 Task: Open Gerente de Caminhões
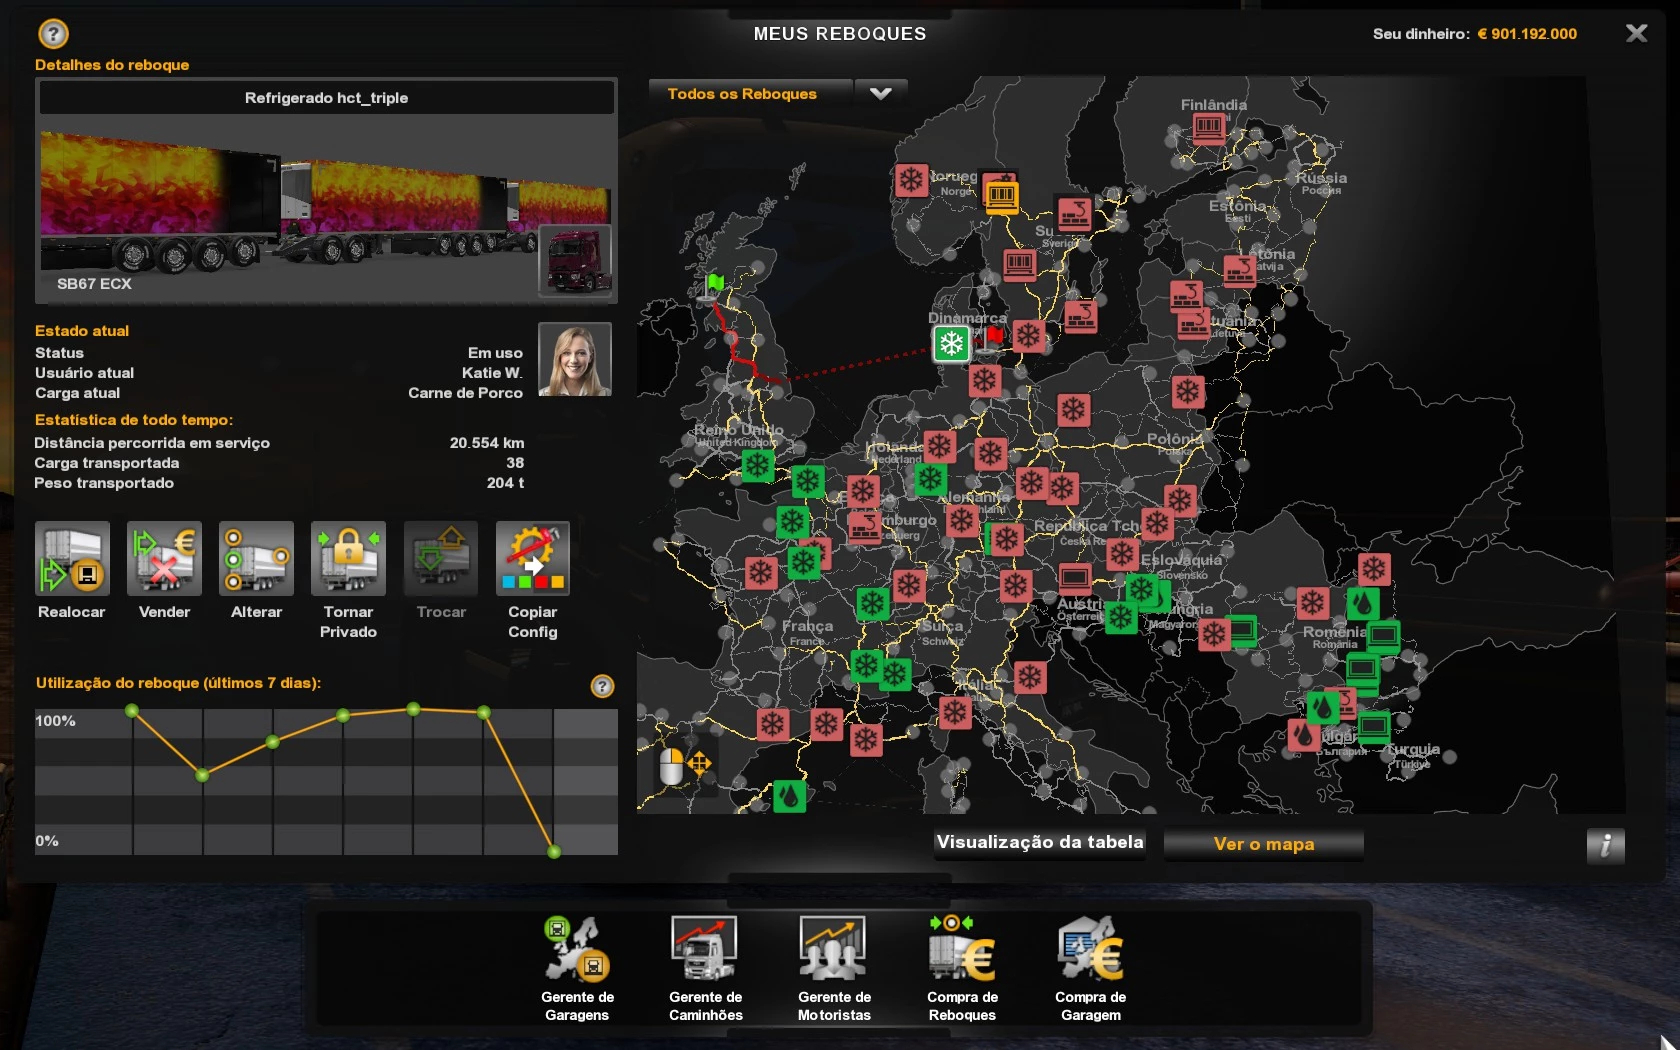[705, 951]
